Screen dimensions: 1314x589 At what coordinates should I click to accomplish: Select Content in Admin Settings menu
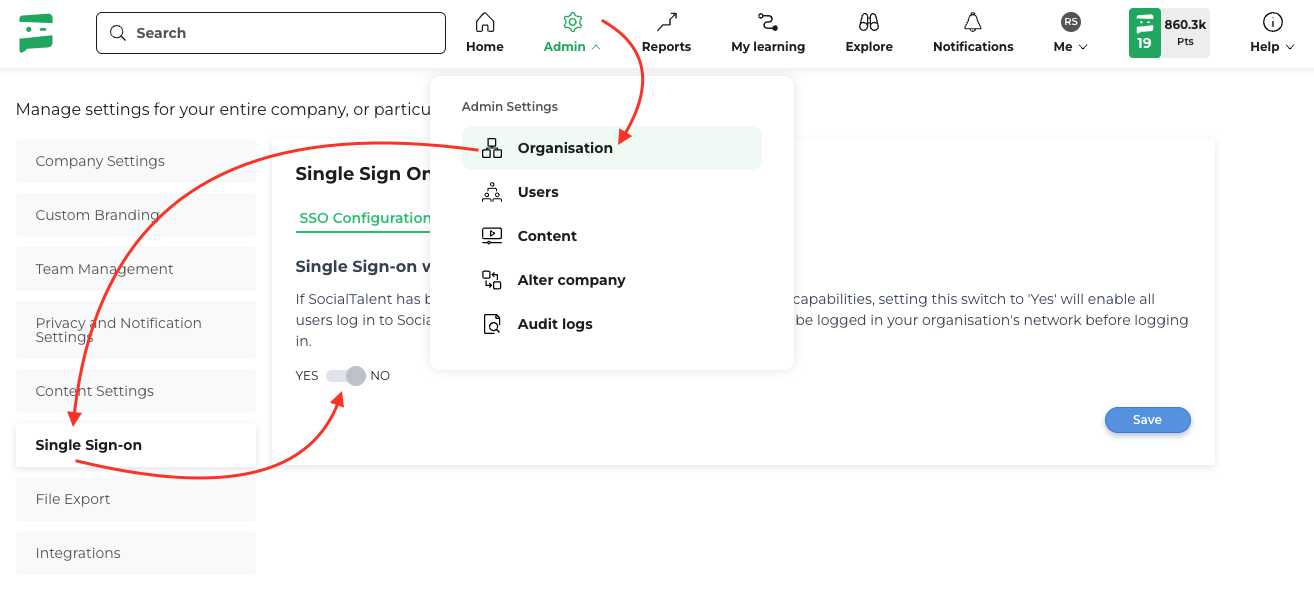coord(612,236)
